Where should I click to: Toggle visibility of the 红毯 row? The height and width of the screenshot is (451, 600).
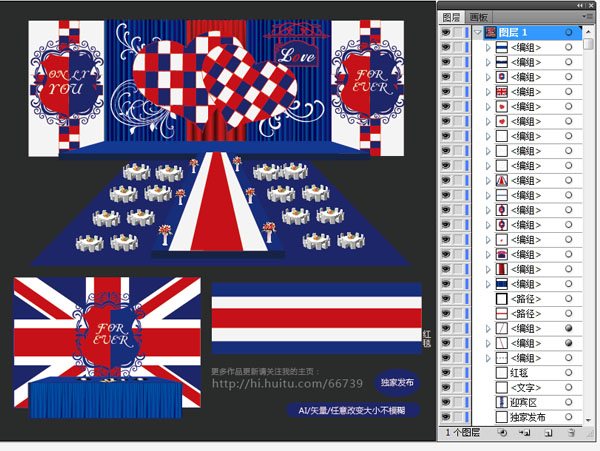(446, 372)
